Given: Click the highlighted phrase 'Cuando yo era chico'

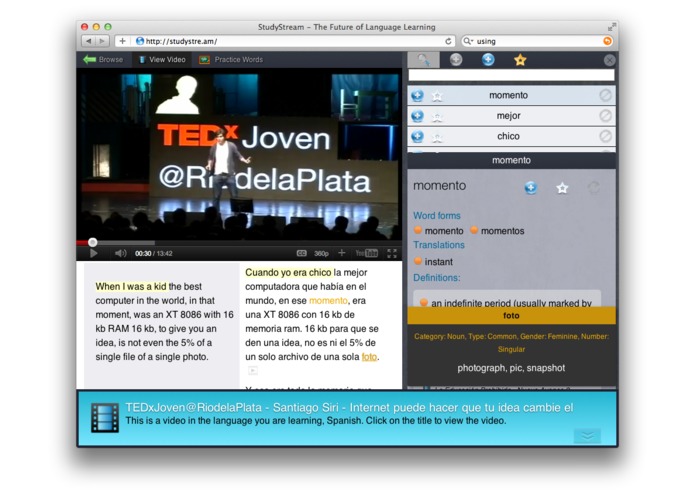Looking at the screenshot, I should 288,272.
